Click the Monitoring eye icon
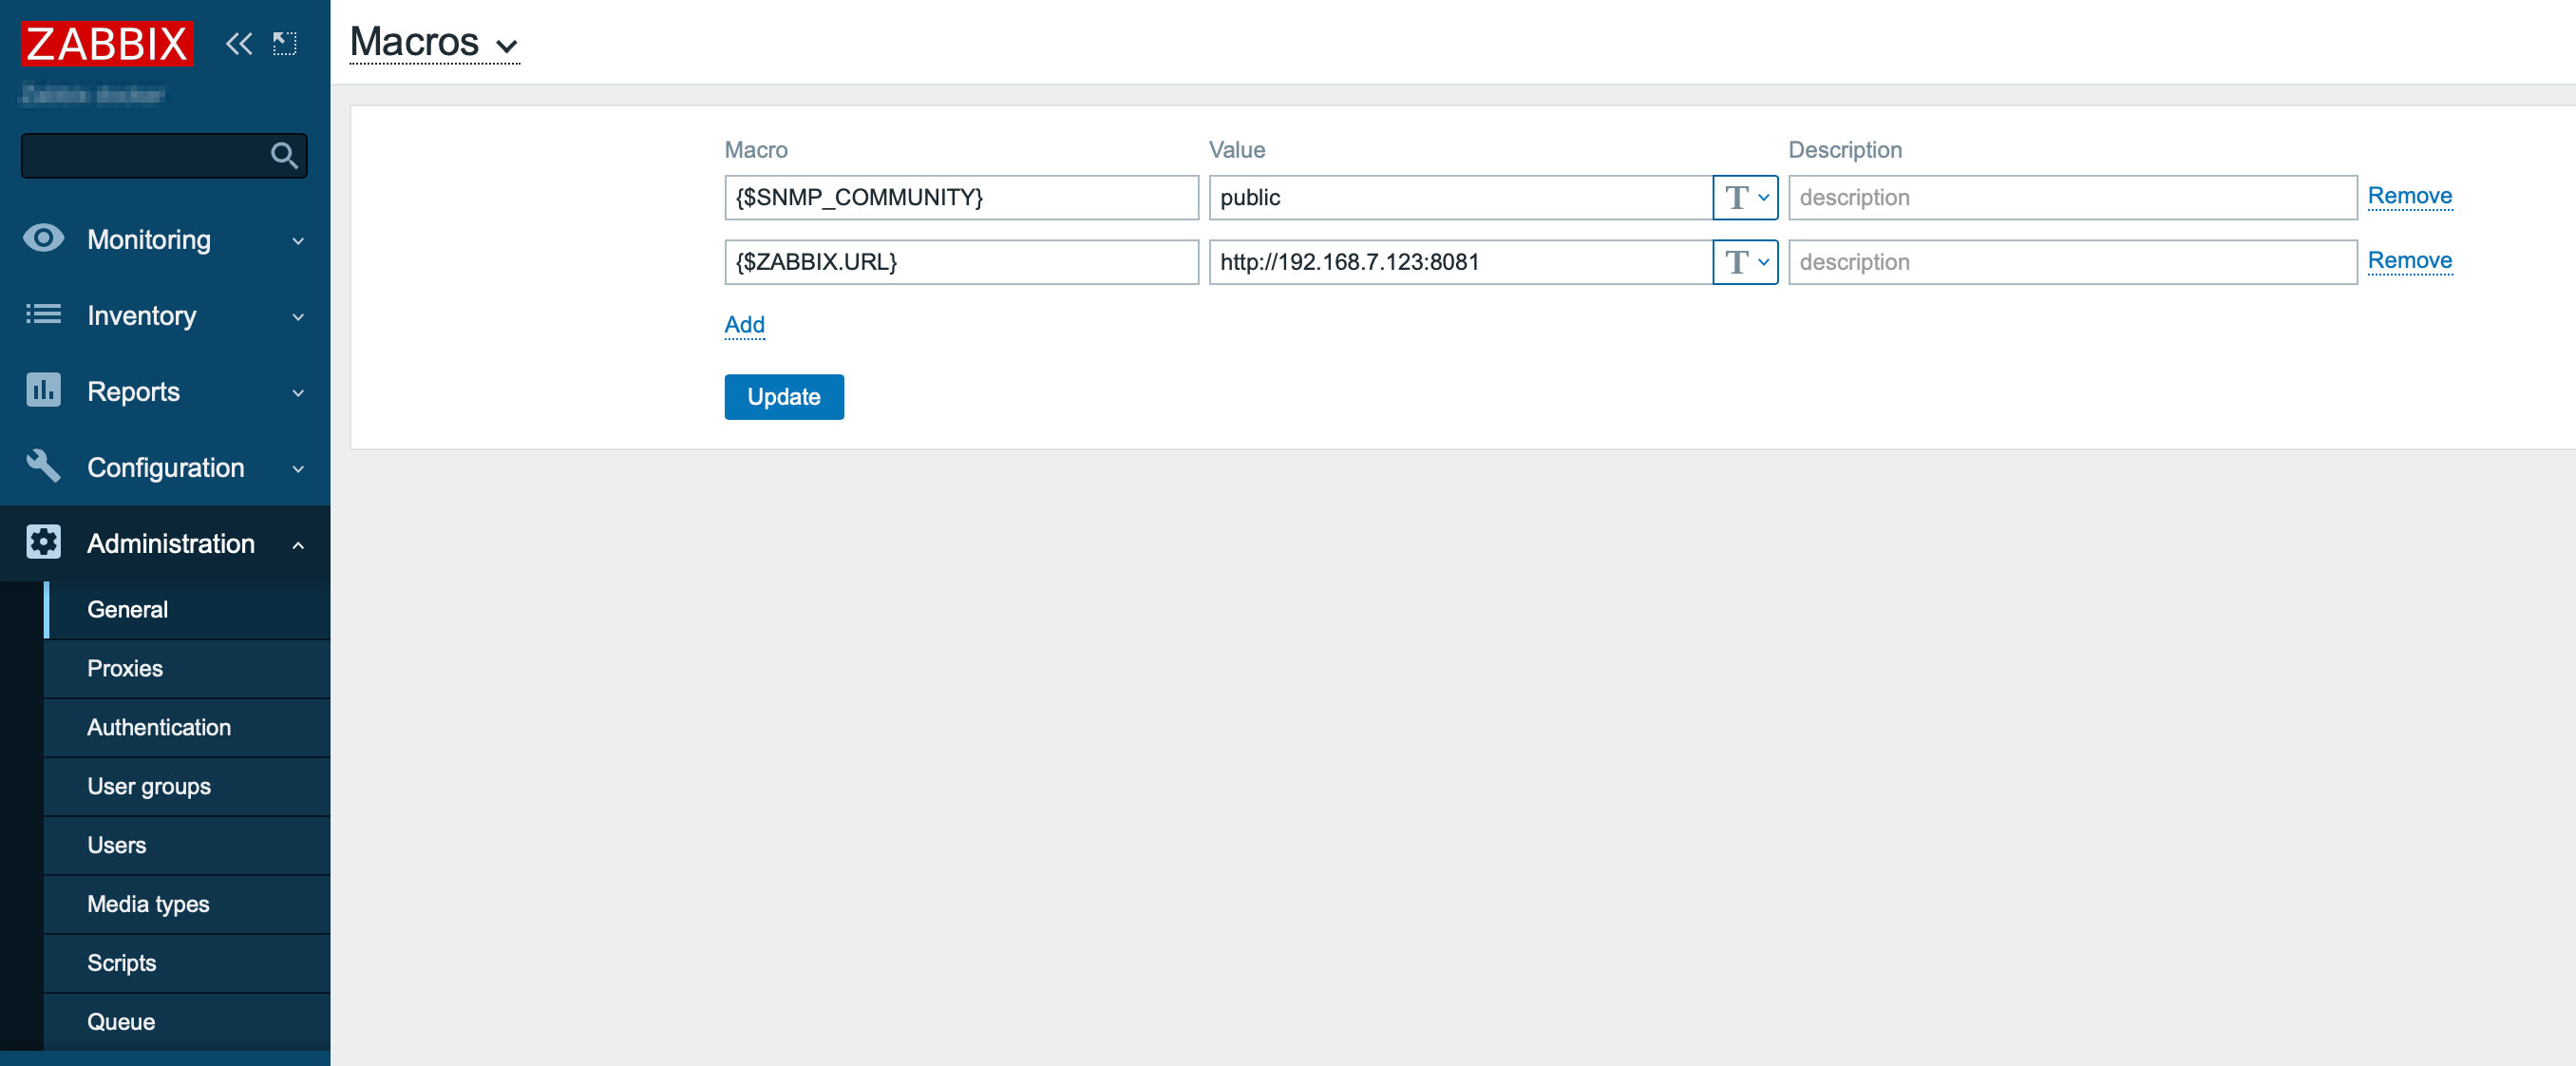 (x=43, y=239)
